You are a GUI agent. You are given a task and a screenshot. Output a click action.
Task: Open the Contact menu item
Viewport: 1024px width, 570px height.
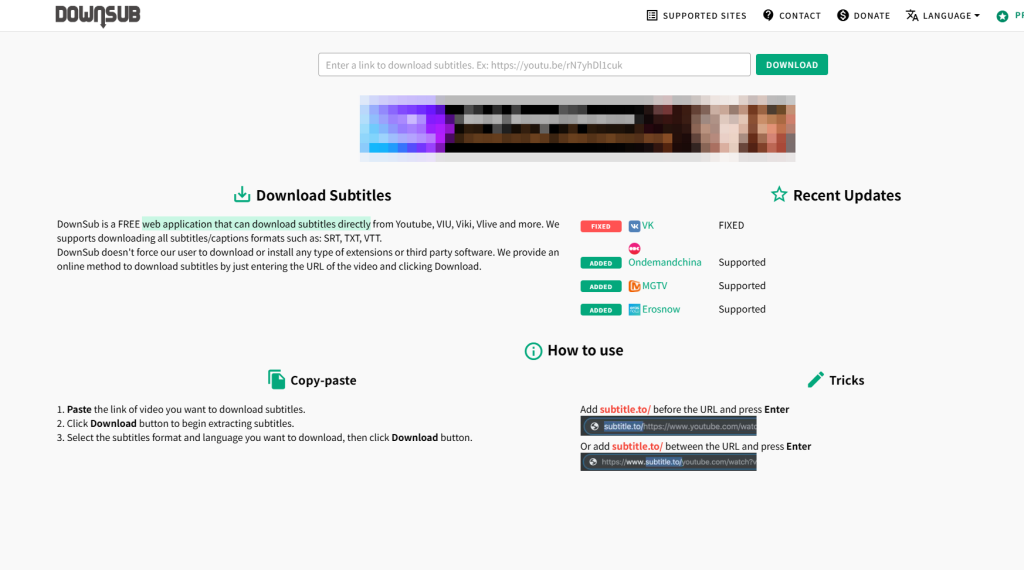[792, 16]
